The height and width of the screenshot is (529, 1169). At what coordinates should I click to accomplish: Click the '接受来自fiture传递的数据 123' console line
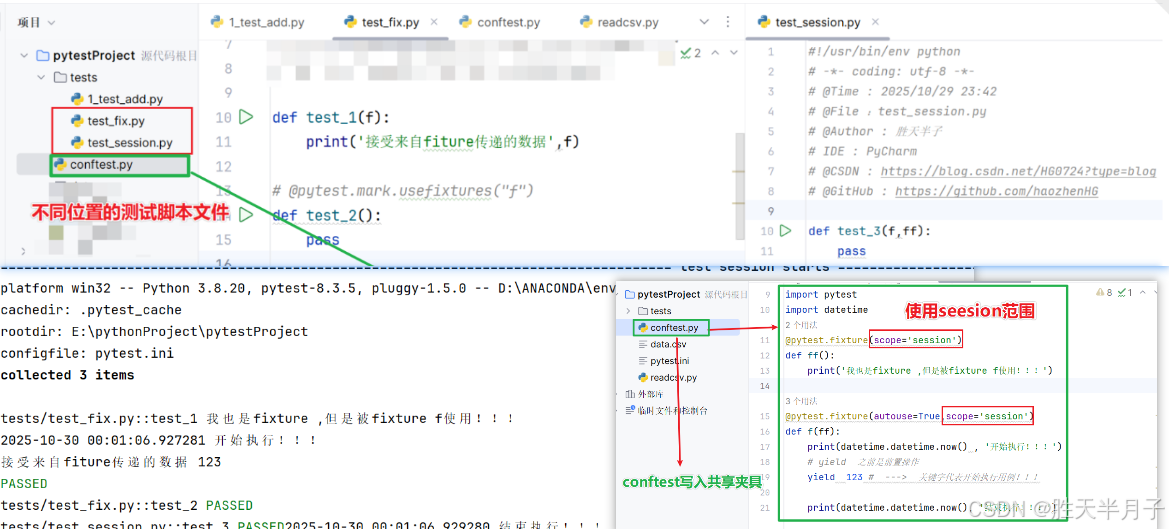pyautogui.click(x=111, y=462)
